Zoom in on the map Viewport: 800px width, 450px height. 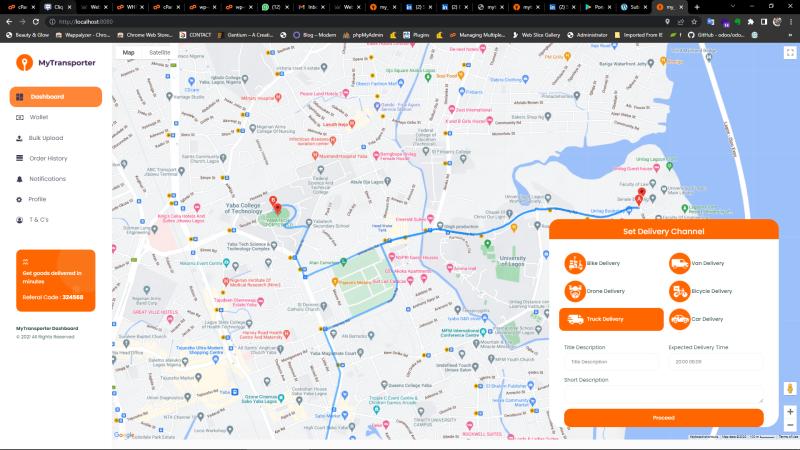tap(790, 411)
